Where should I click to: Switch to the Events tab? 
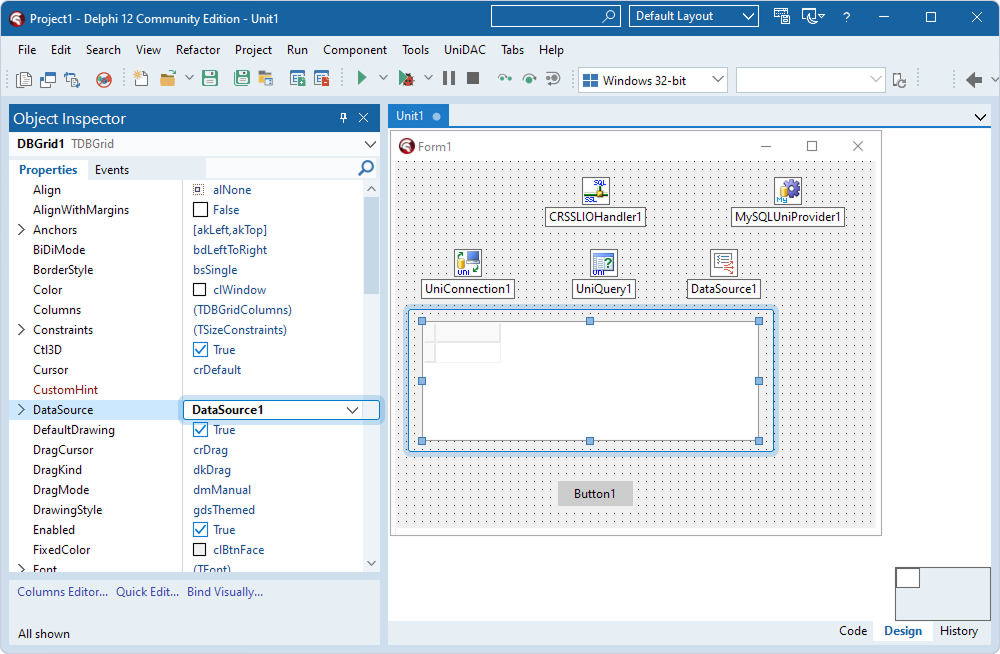click(x=112, y=170)
